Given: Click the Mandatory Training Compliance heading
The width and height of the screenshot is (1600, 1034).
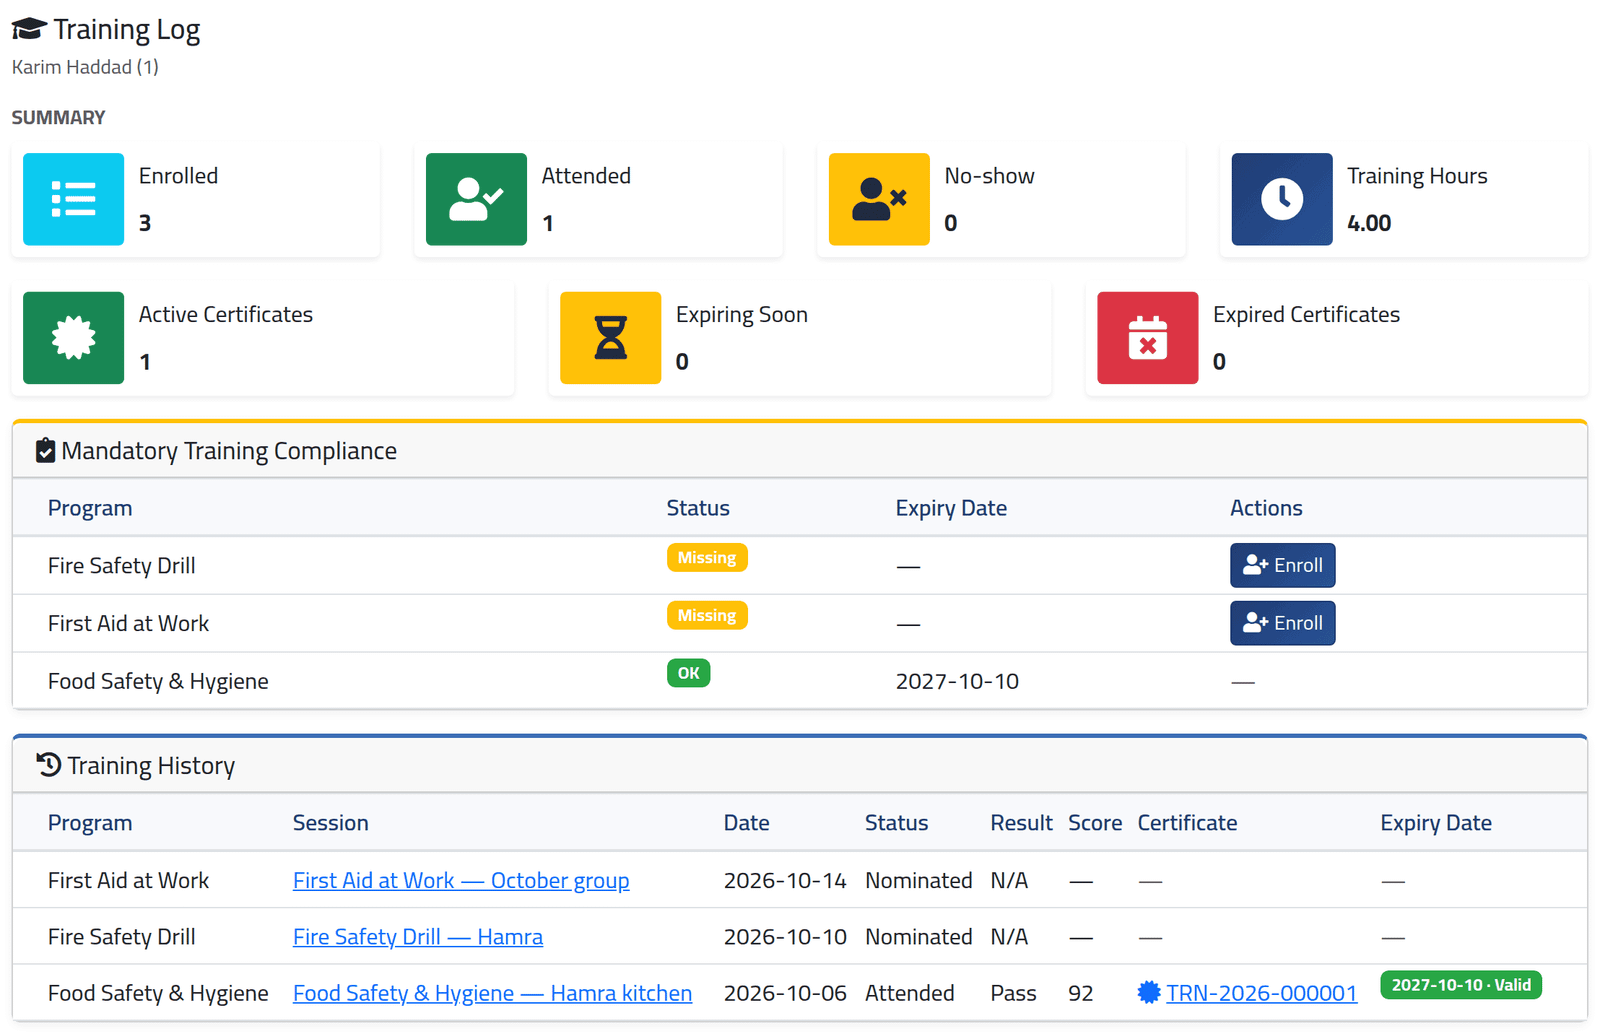Looking at the screenshot, I should pos(229,451).
